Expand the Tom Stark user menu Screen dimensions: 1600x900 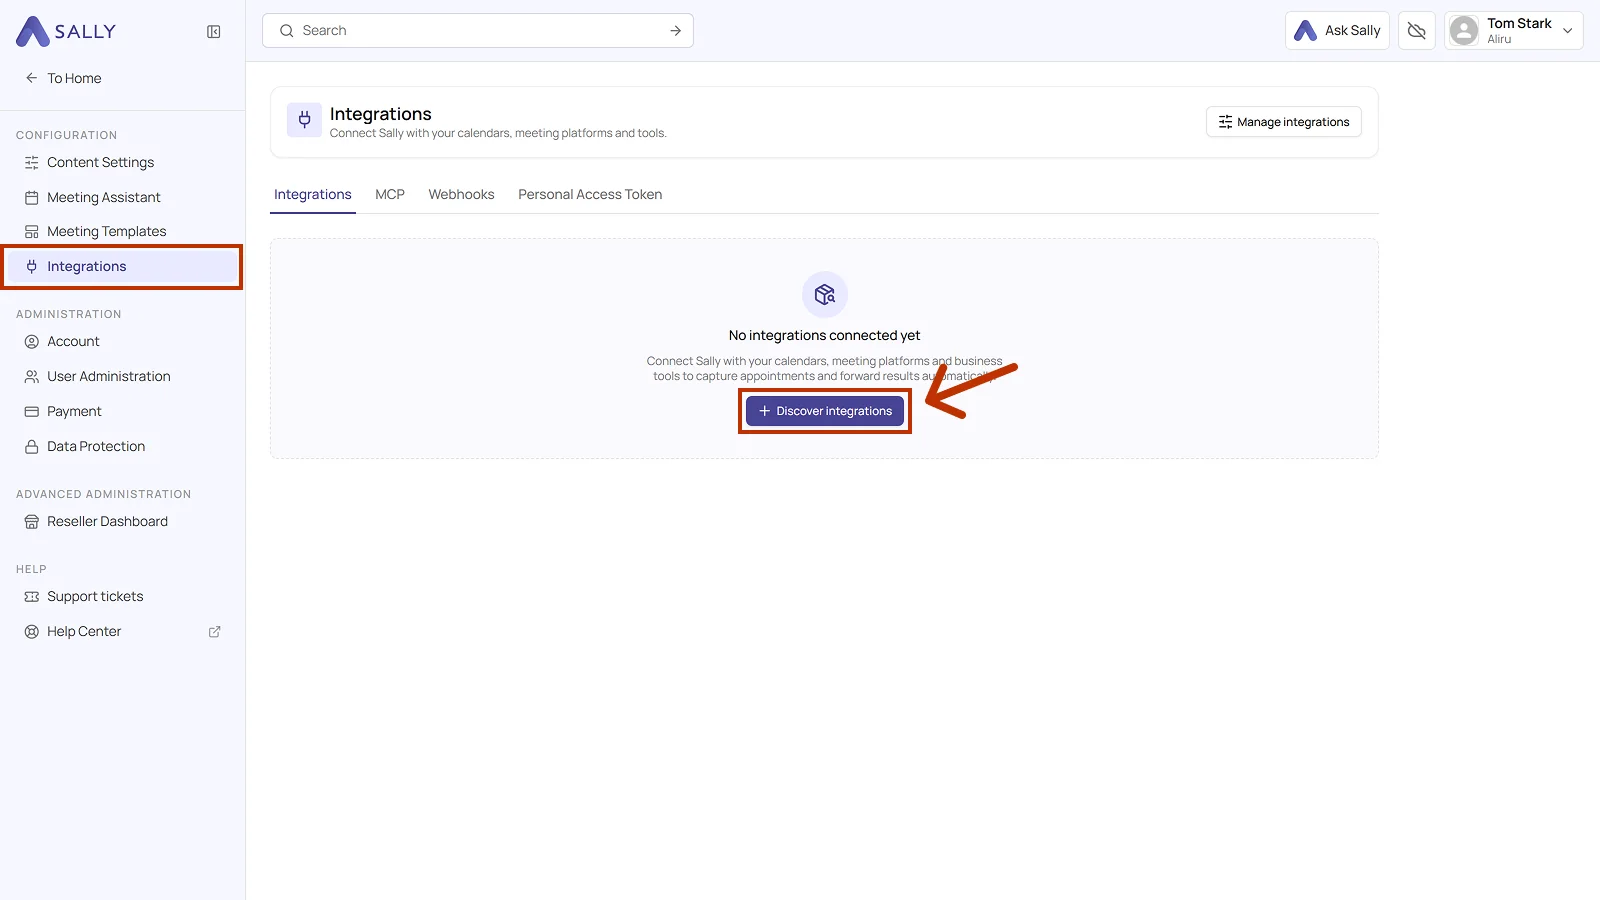[1514, 31]
